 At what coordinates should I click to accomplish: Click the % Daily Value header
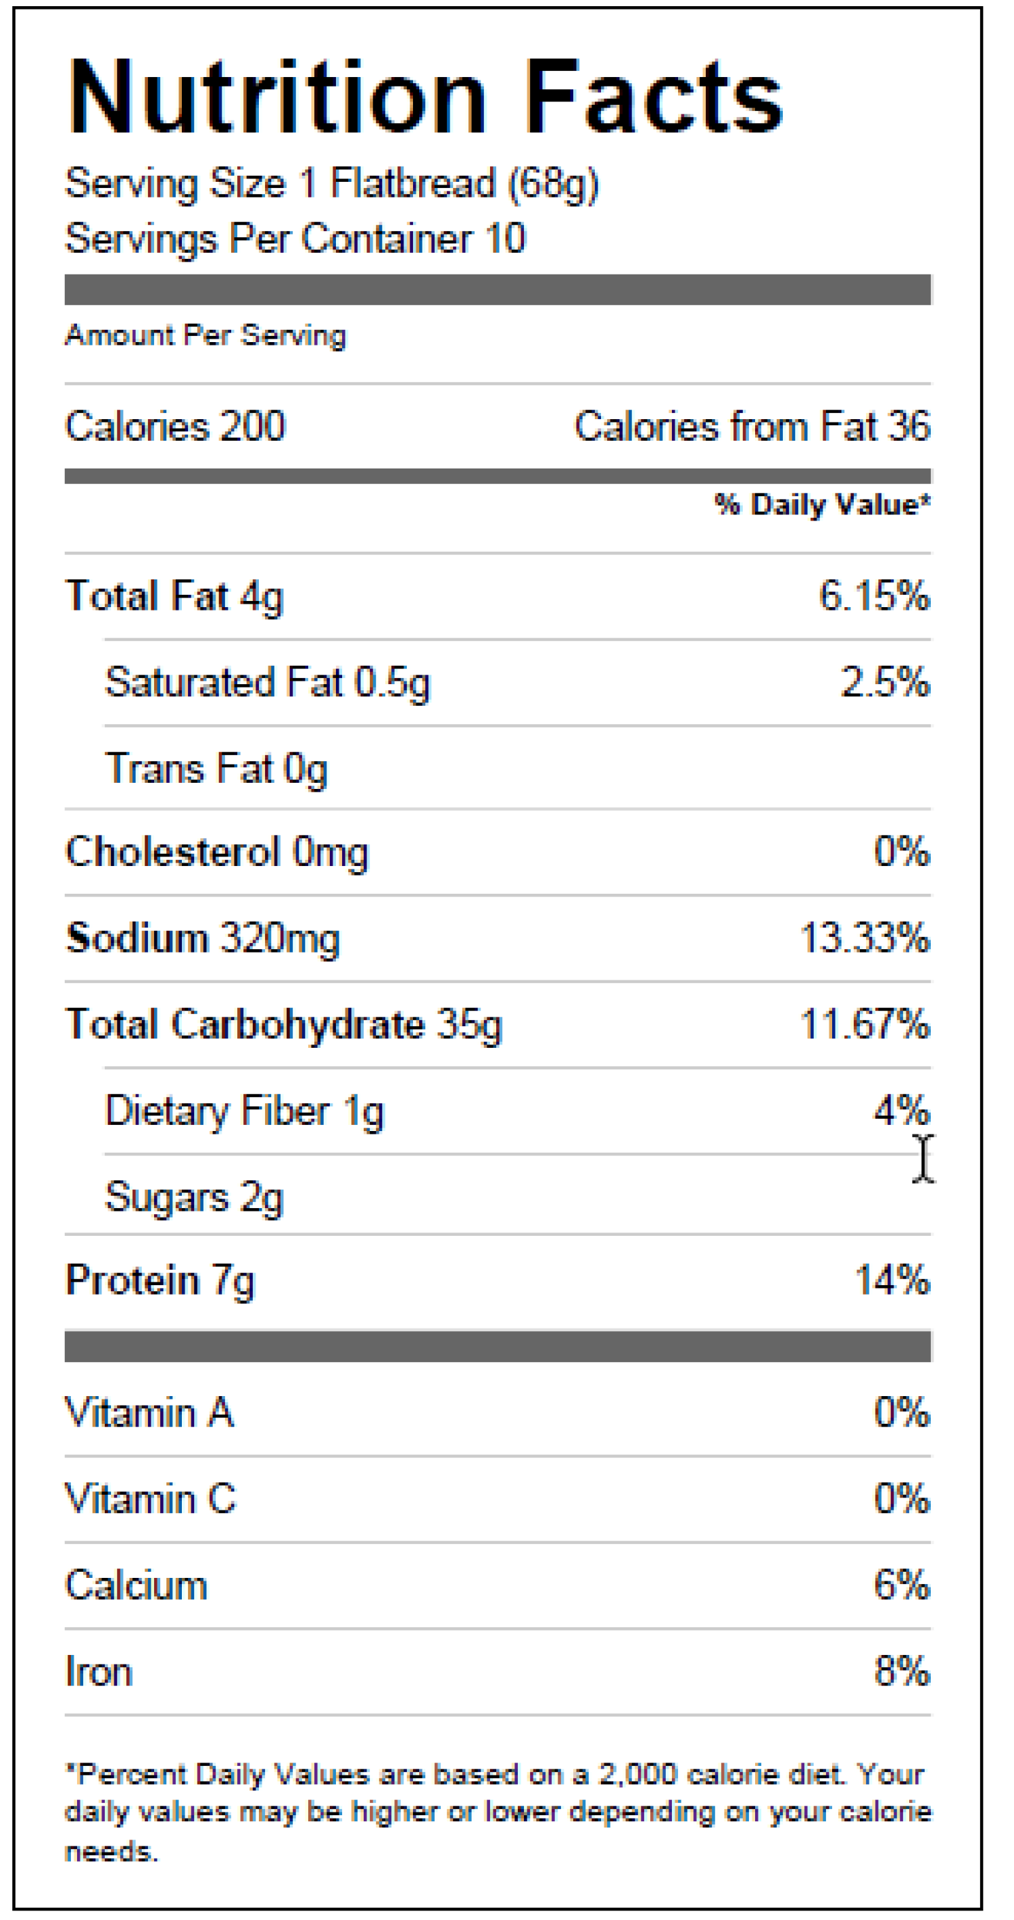tap(822, 505)
